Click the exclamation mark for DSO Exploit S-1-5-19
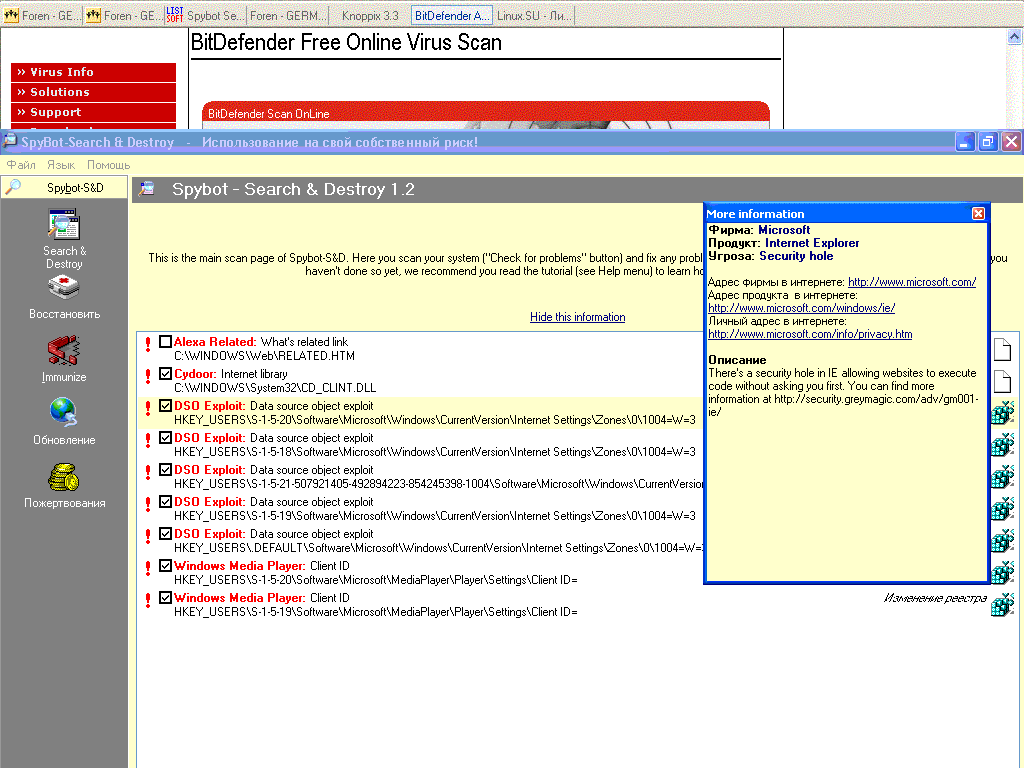Screen dimensions: 1024x768 point(148,504)
